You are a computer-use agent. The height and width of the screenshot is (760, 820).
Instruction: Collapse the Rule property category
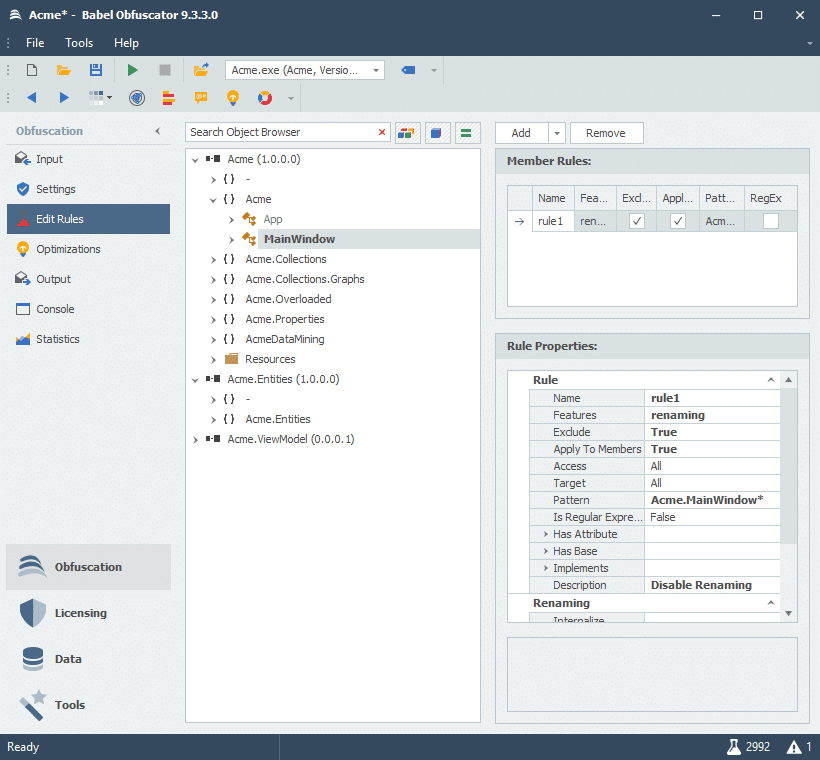tap(770, 380)
